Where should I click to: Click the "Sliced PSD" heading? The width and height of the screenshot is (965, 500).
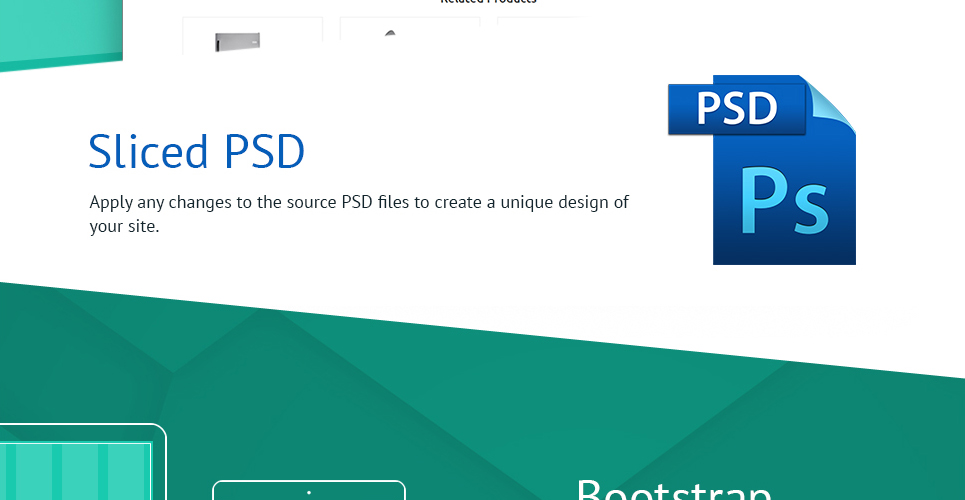click(x=197, y=151)
